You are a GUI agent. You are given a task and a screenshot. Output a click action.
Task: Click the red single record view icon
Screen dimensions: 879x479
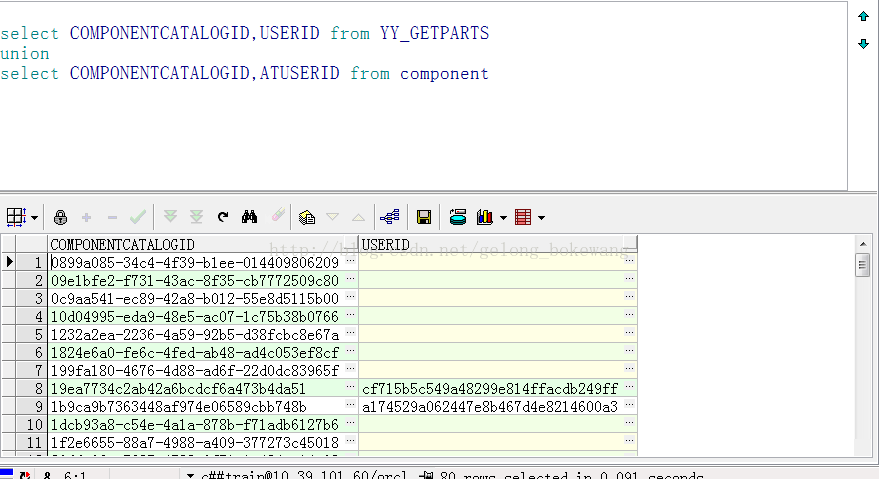(523, 217)
